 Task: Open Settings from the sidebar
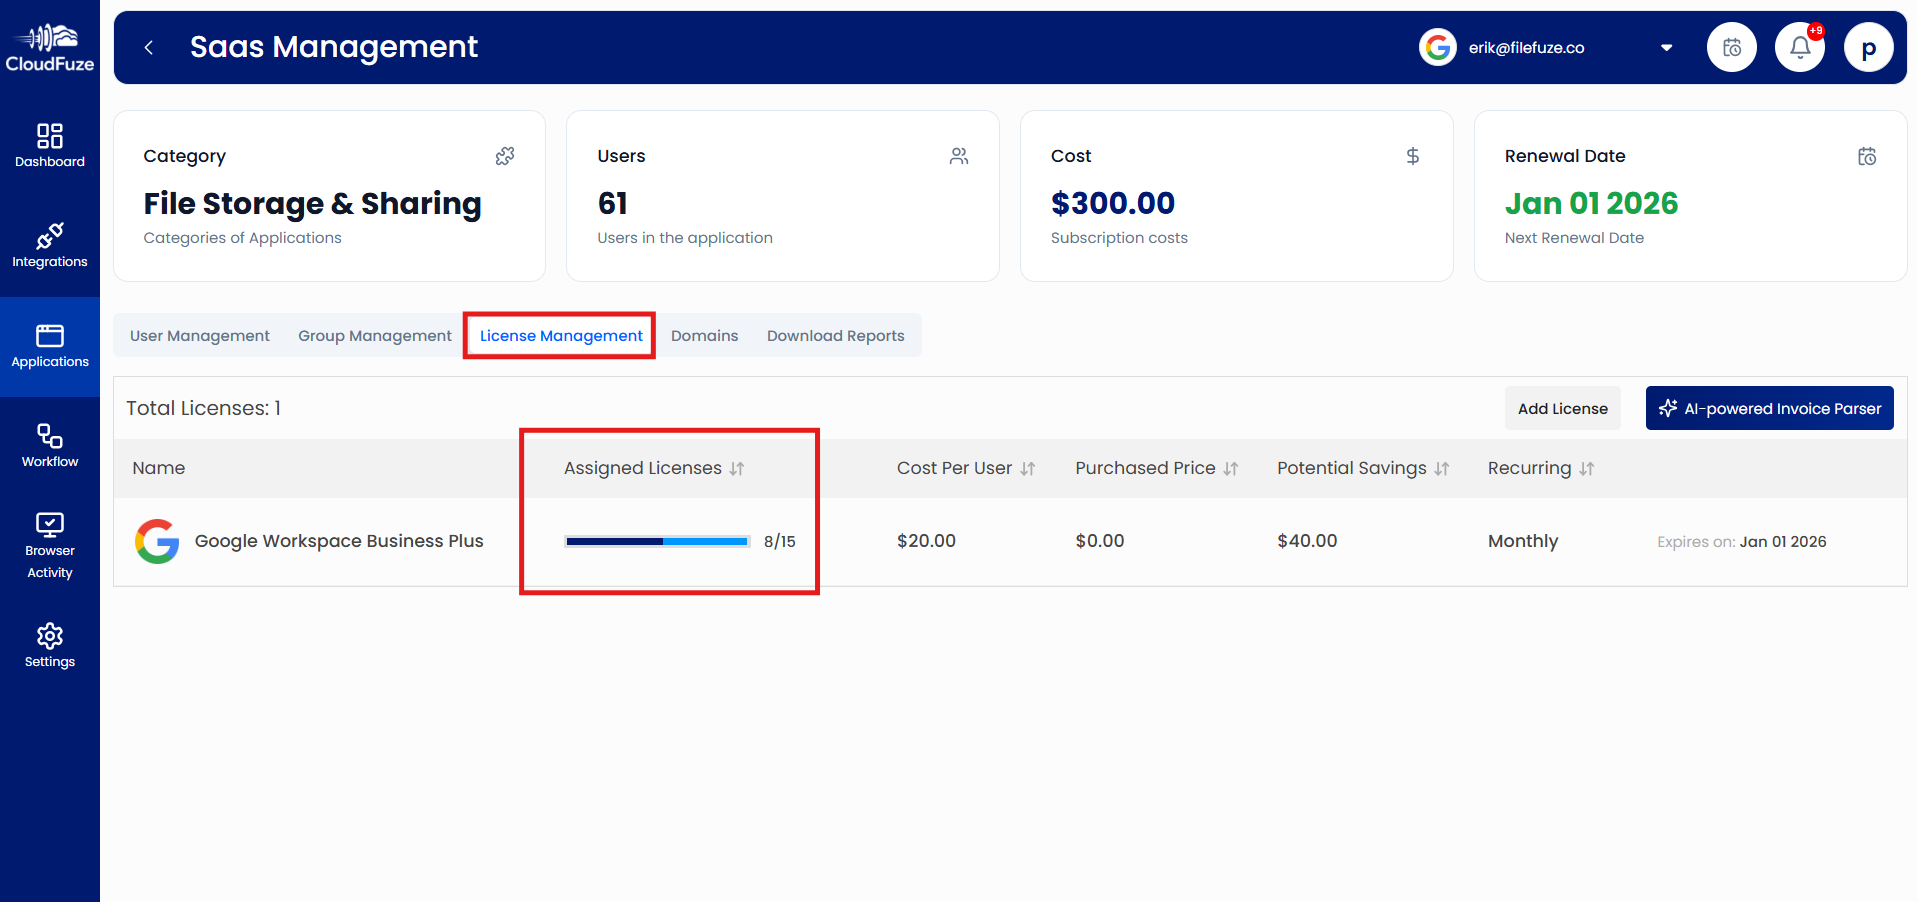[49, 645]
